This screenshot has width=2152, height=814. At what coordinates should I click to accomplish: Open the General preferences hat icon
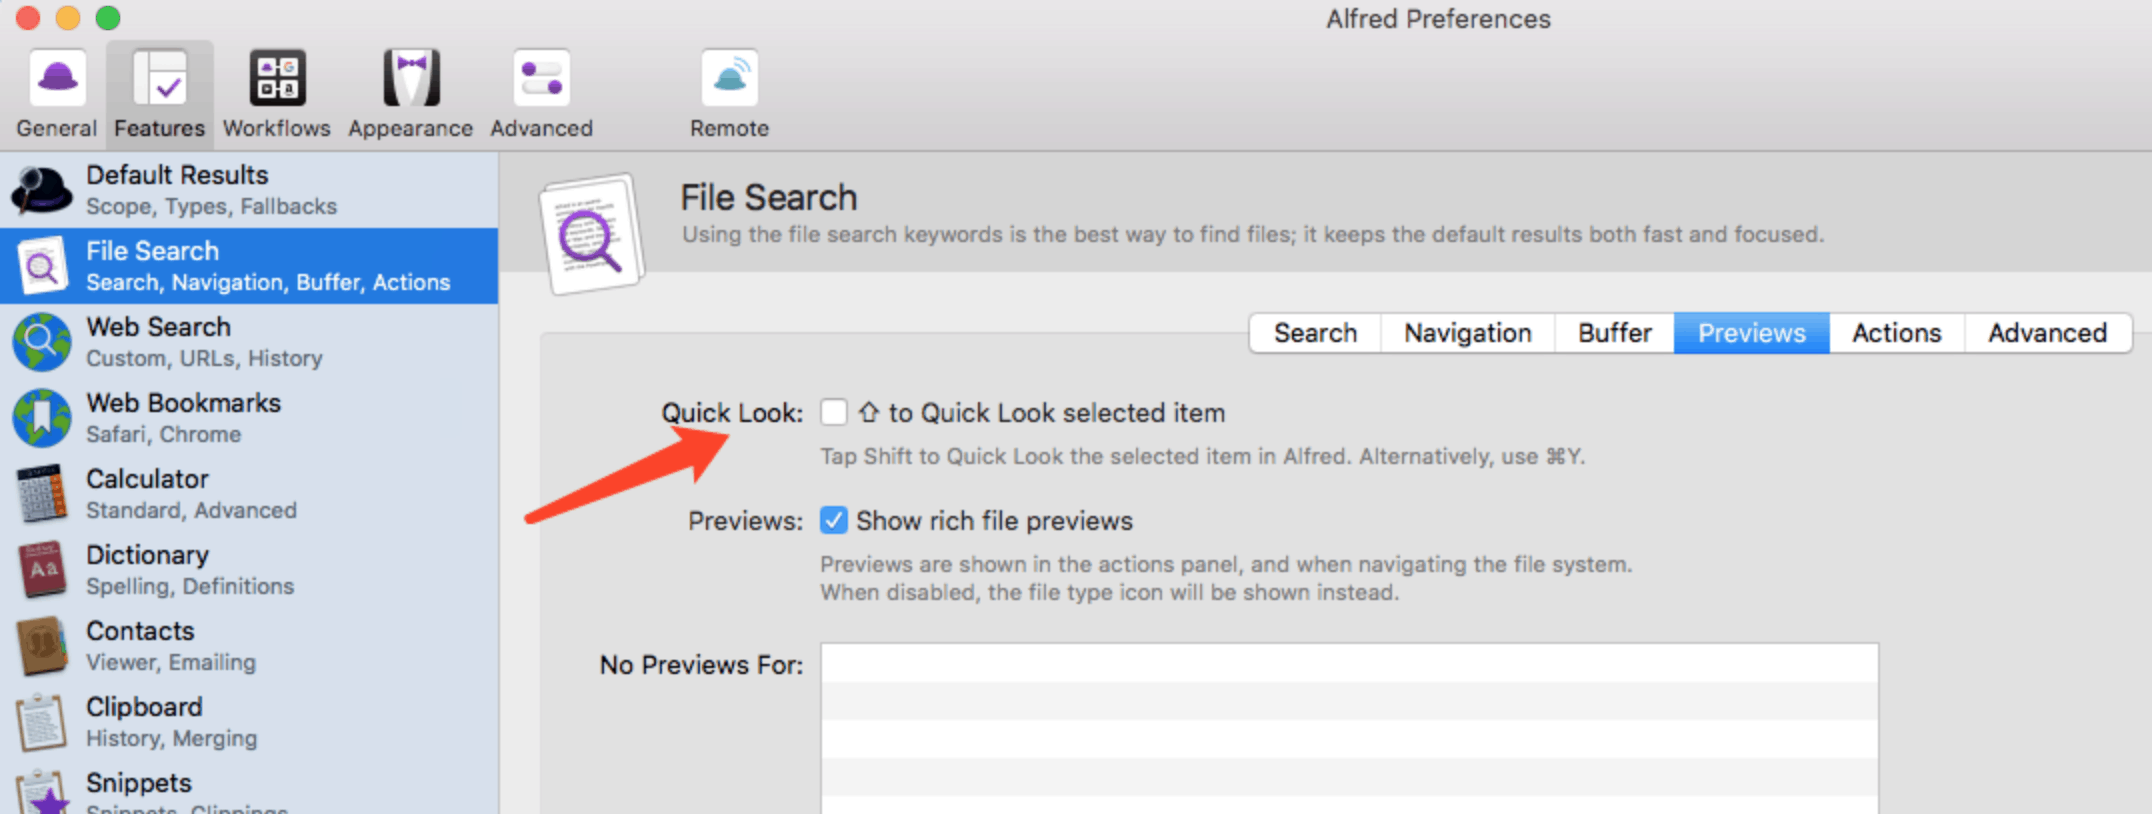click(57, 78)
